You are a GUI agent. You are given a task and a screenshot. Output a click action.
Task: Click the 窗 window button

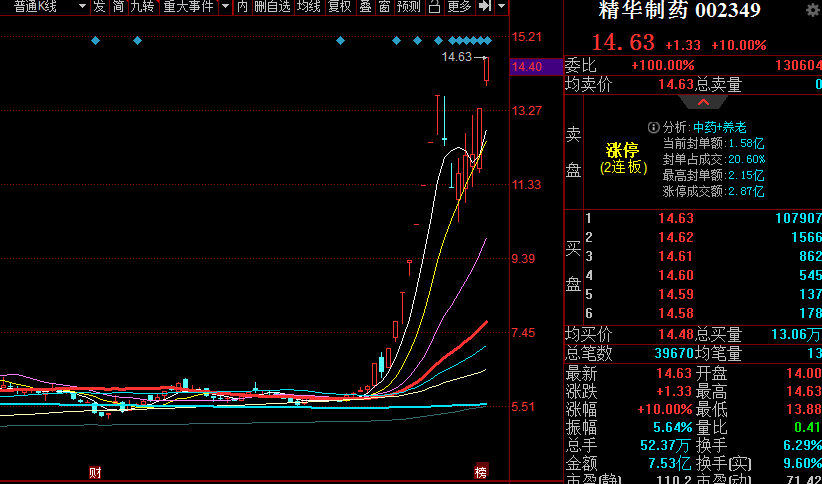point(384,7)
